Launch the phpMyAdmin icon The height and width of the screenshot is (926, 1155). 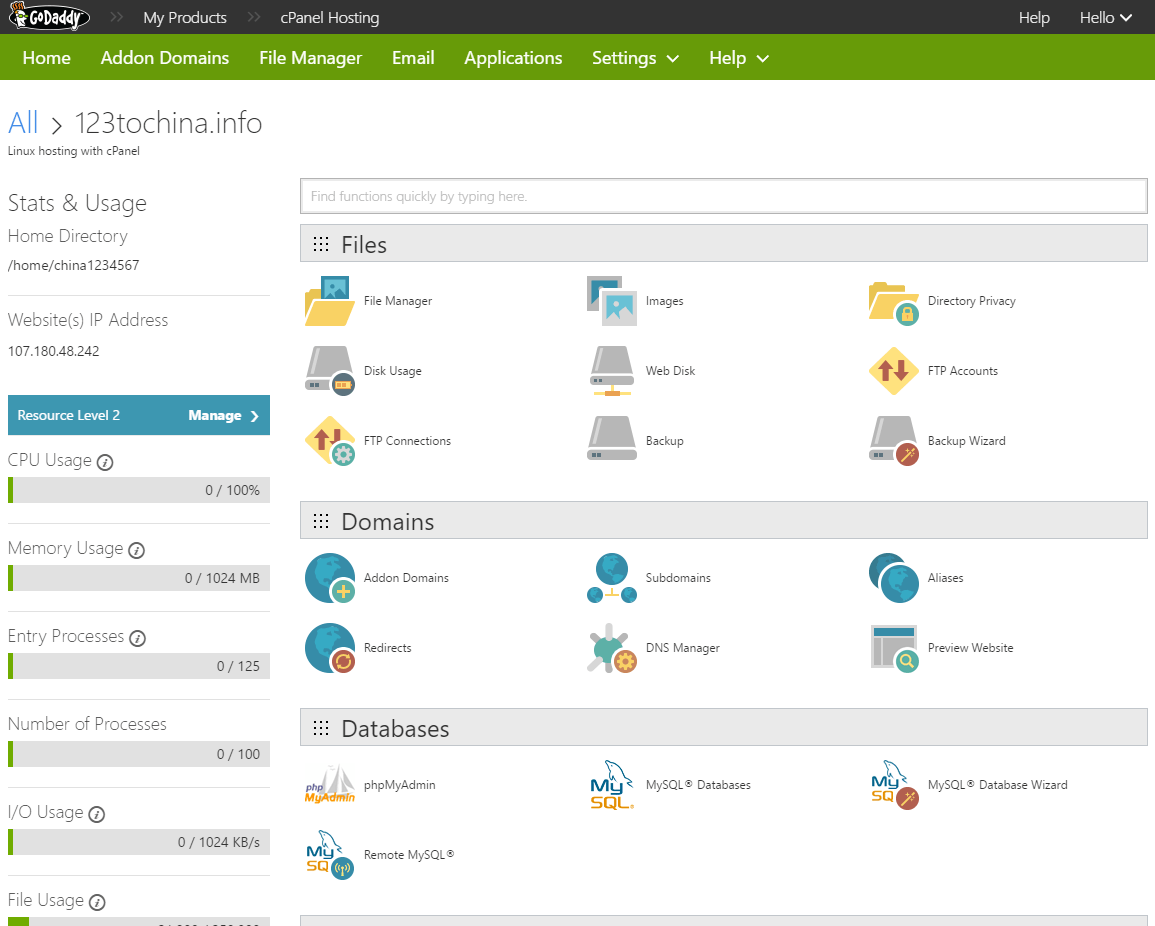click(x=329, y=785)
